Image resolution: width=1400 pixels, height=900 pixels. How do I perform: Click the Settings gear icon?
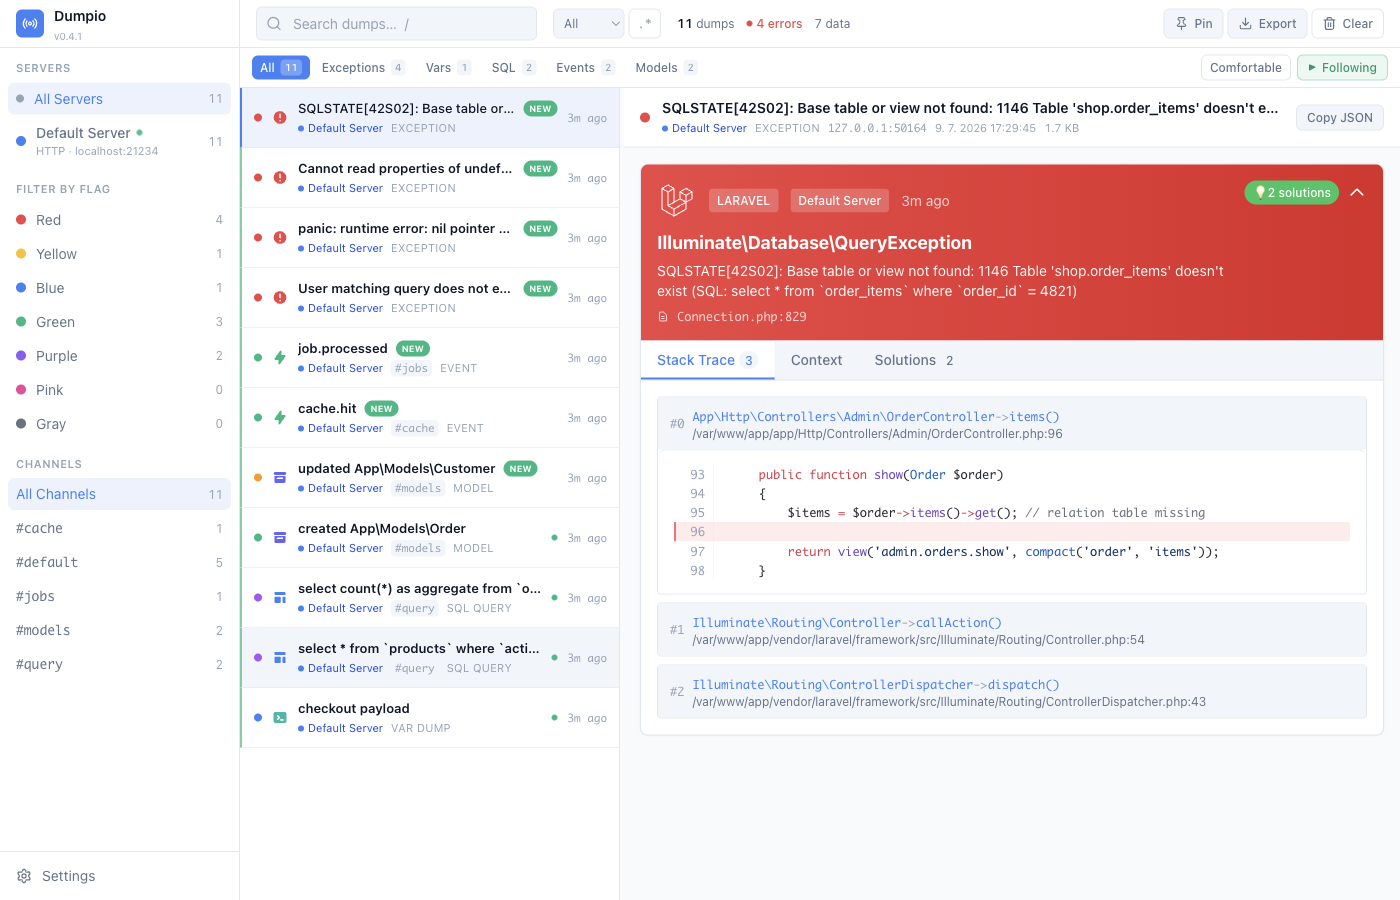(24, 876)
